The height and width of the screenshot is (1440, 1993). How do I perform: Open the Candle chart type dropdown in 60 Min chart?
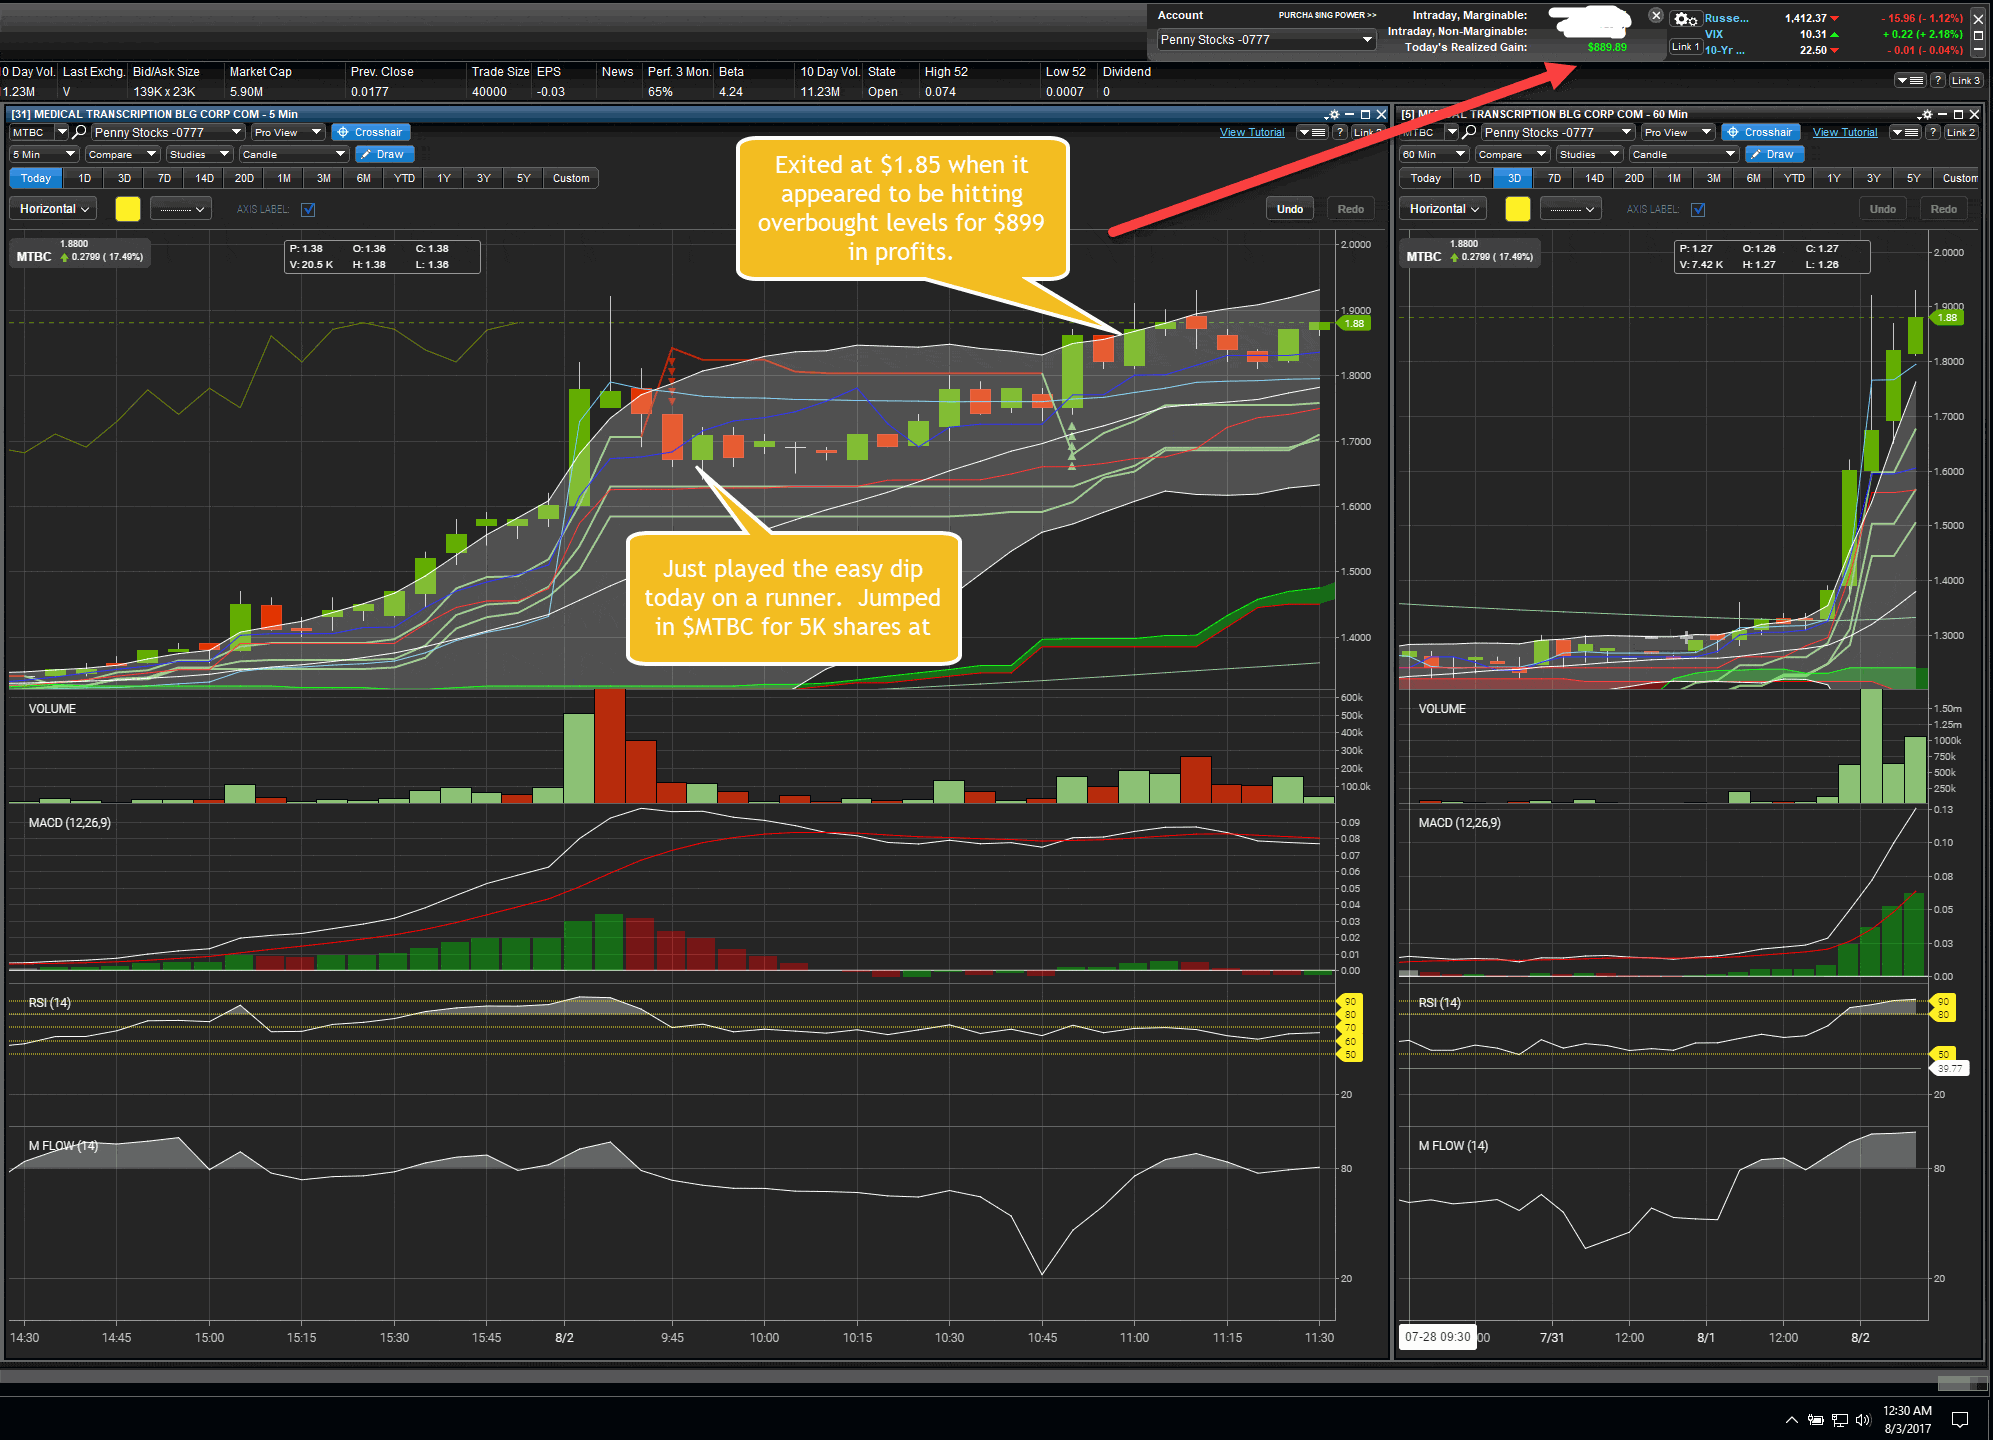tap(1683, 154)
